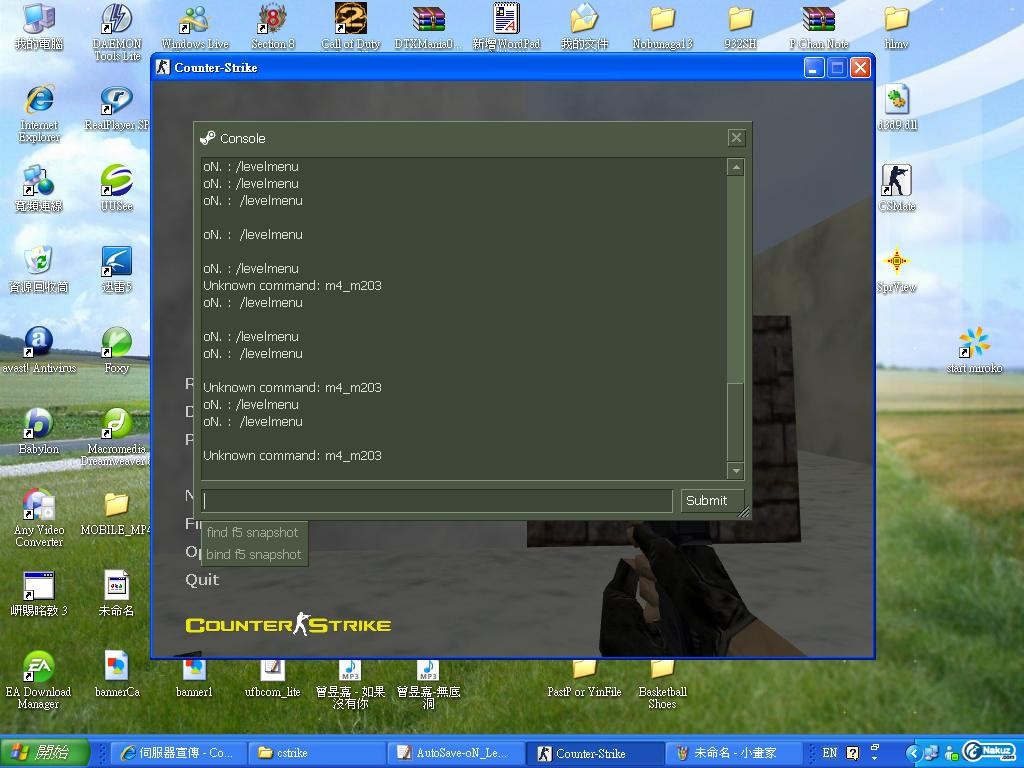Switch to the Paint taskbar button
The width and height of the screenshot is (1024, 768).
pos(733,753)
